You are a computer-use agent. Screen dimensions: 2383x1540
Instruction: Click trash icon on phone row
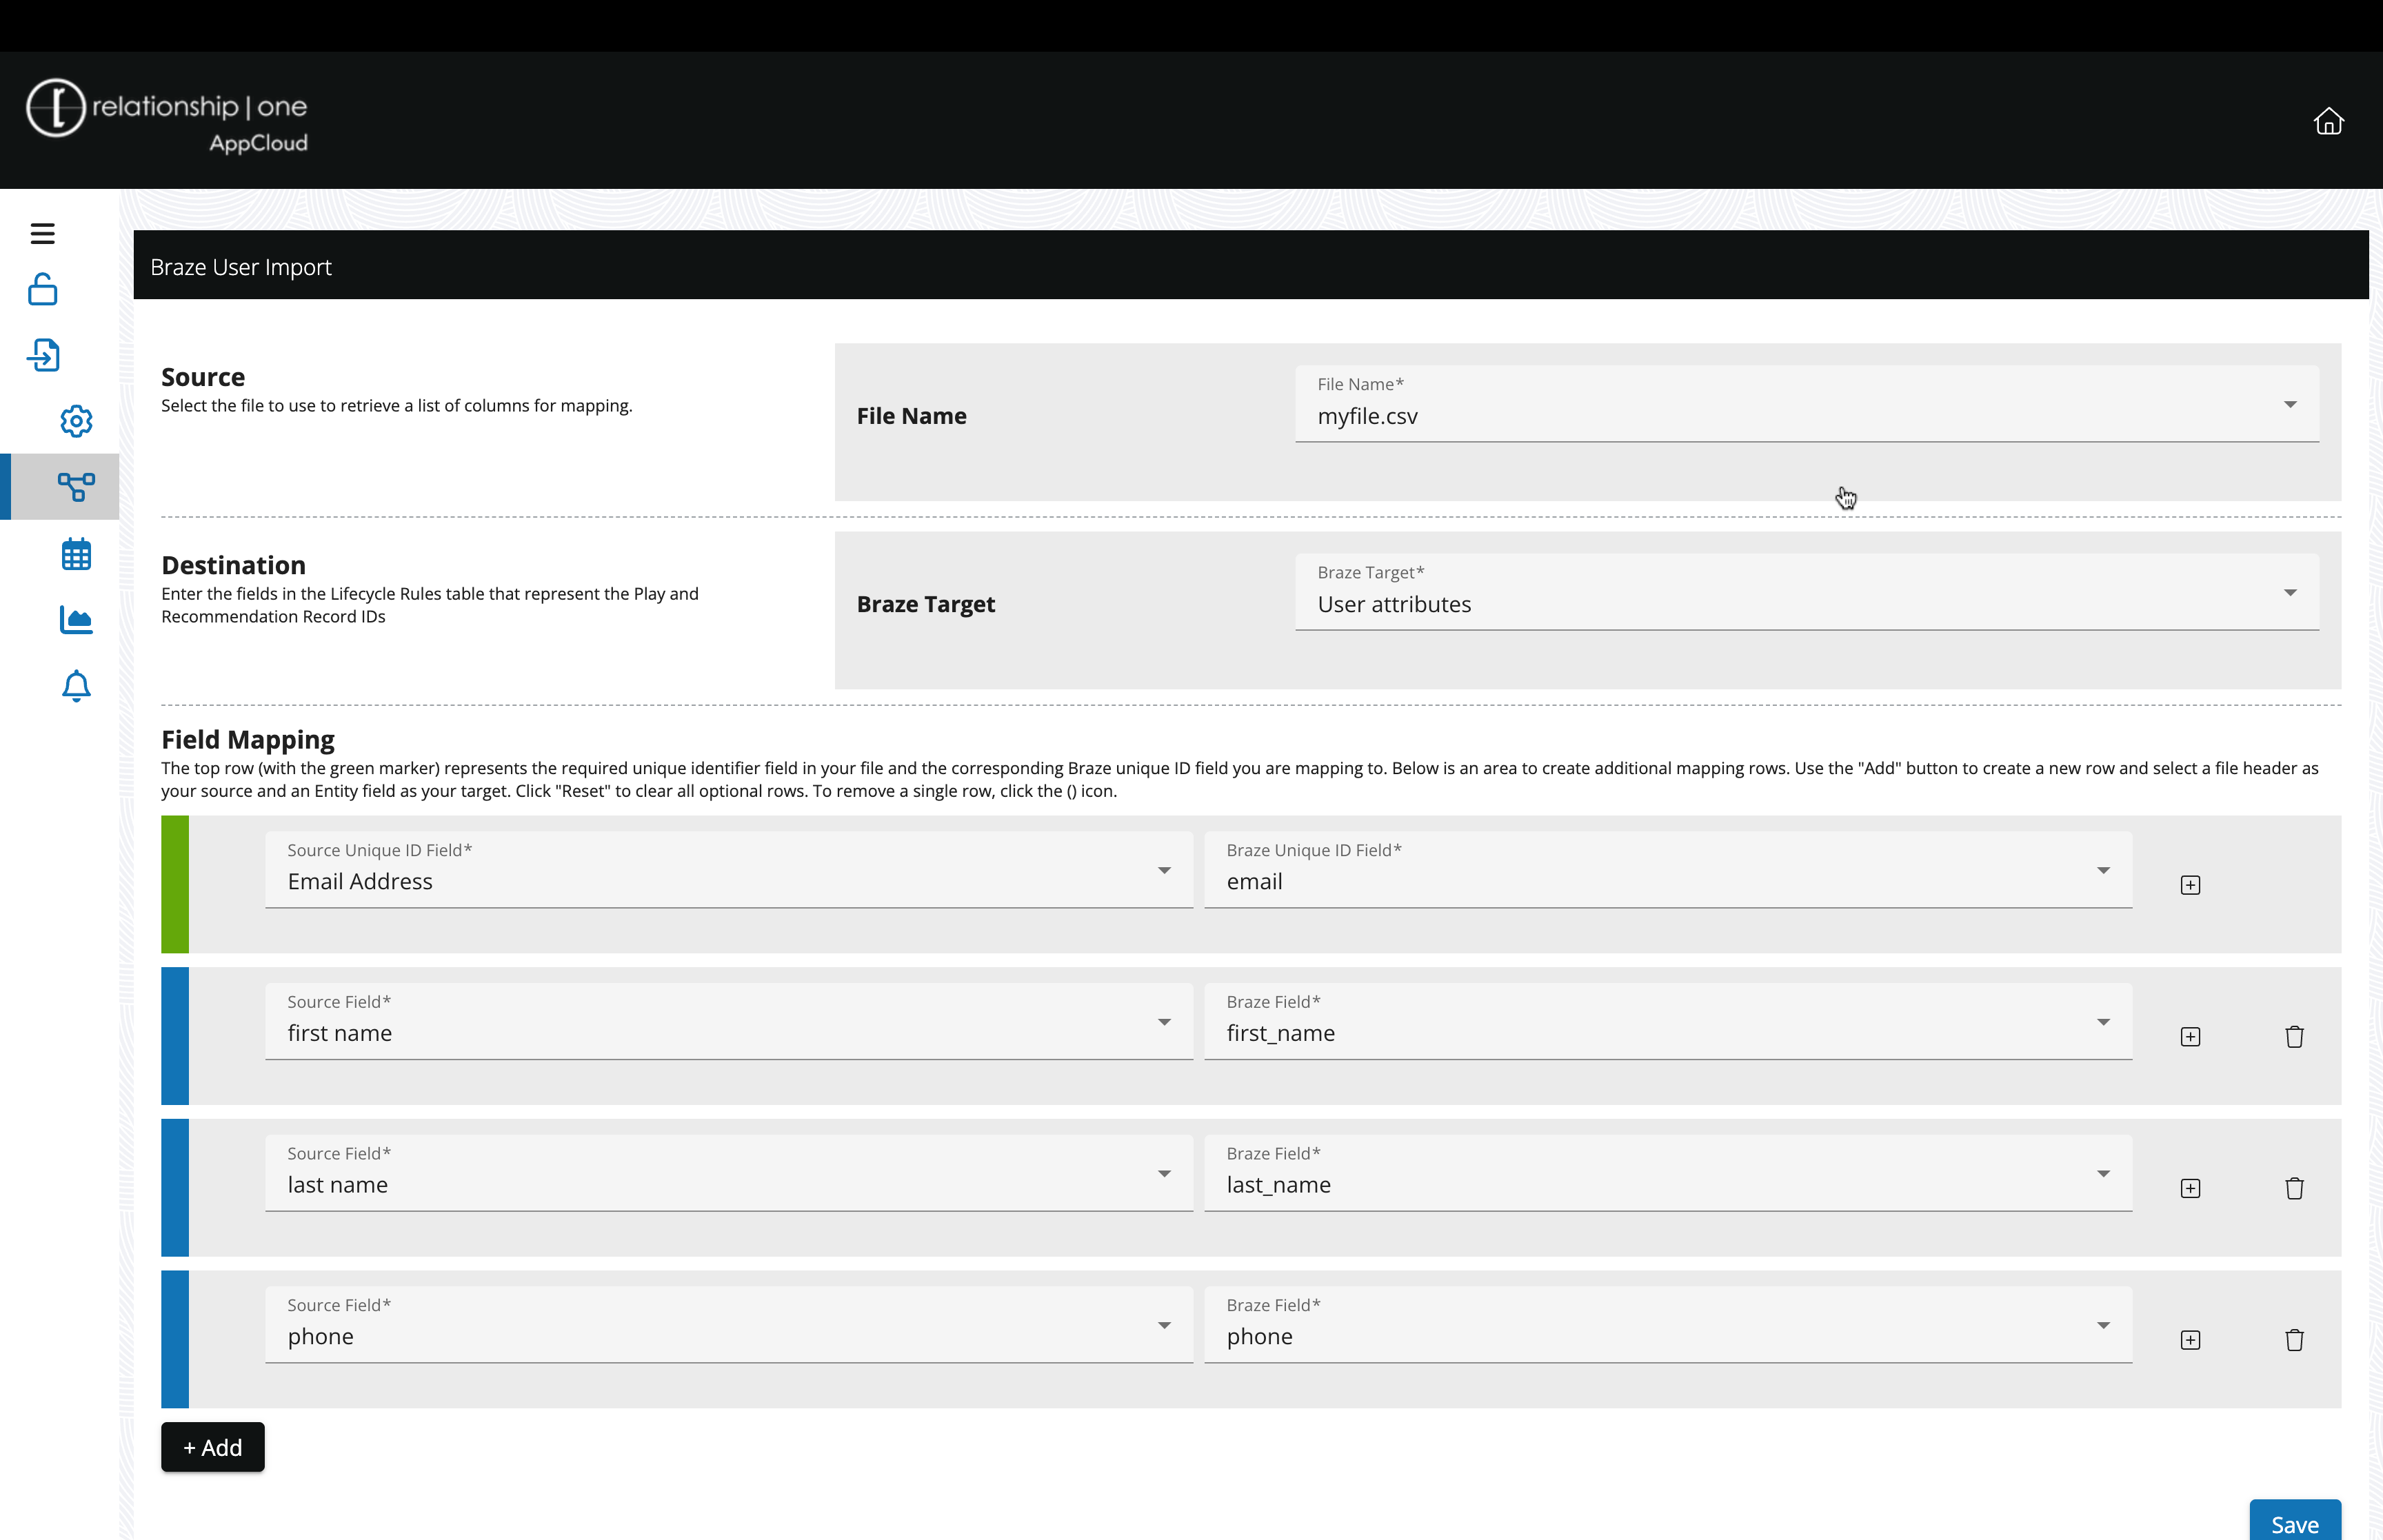[x=2294, y=1340]
